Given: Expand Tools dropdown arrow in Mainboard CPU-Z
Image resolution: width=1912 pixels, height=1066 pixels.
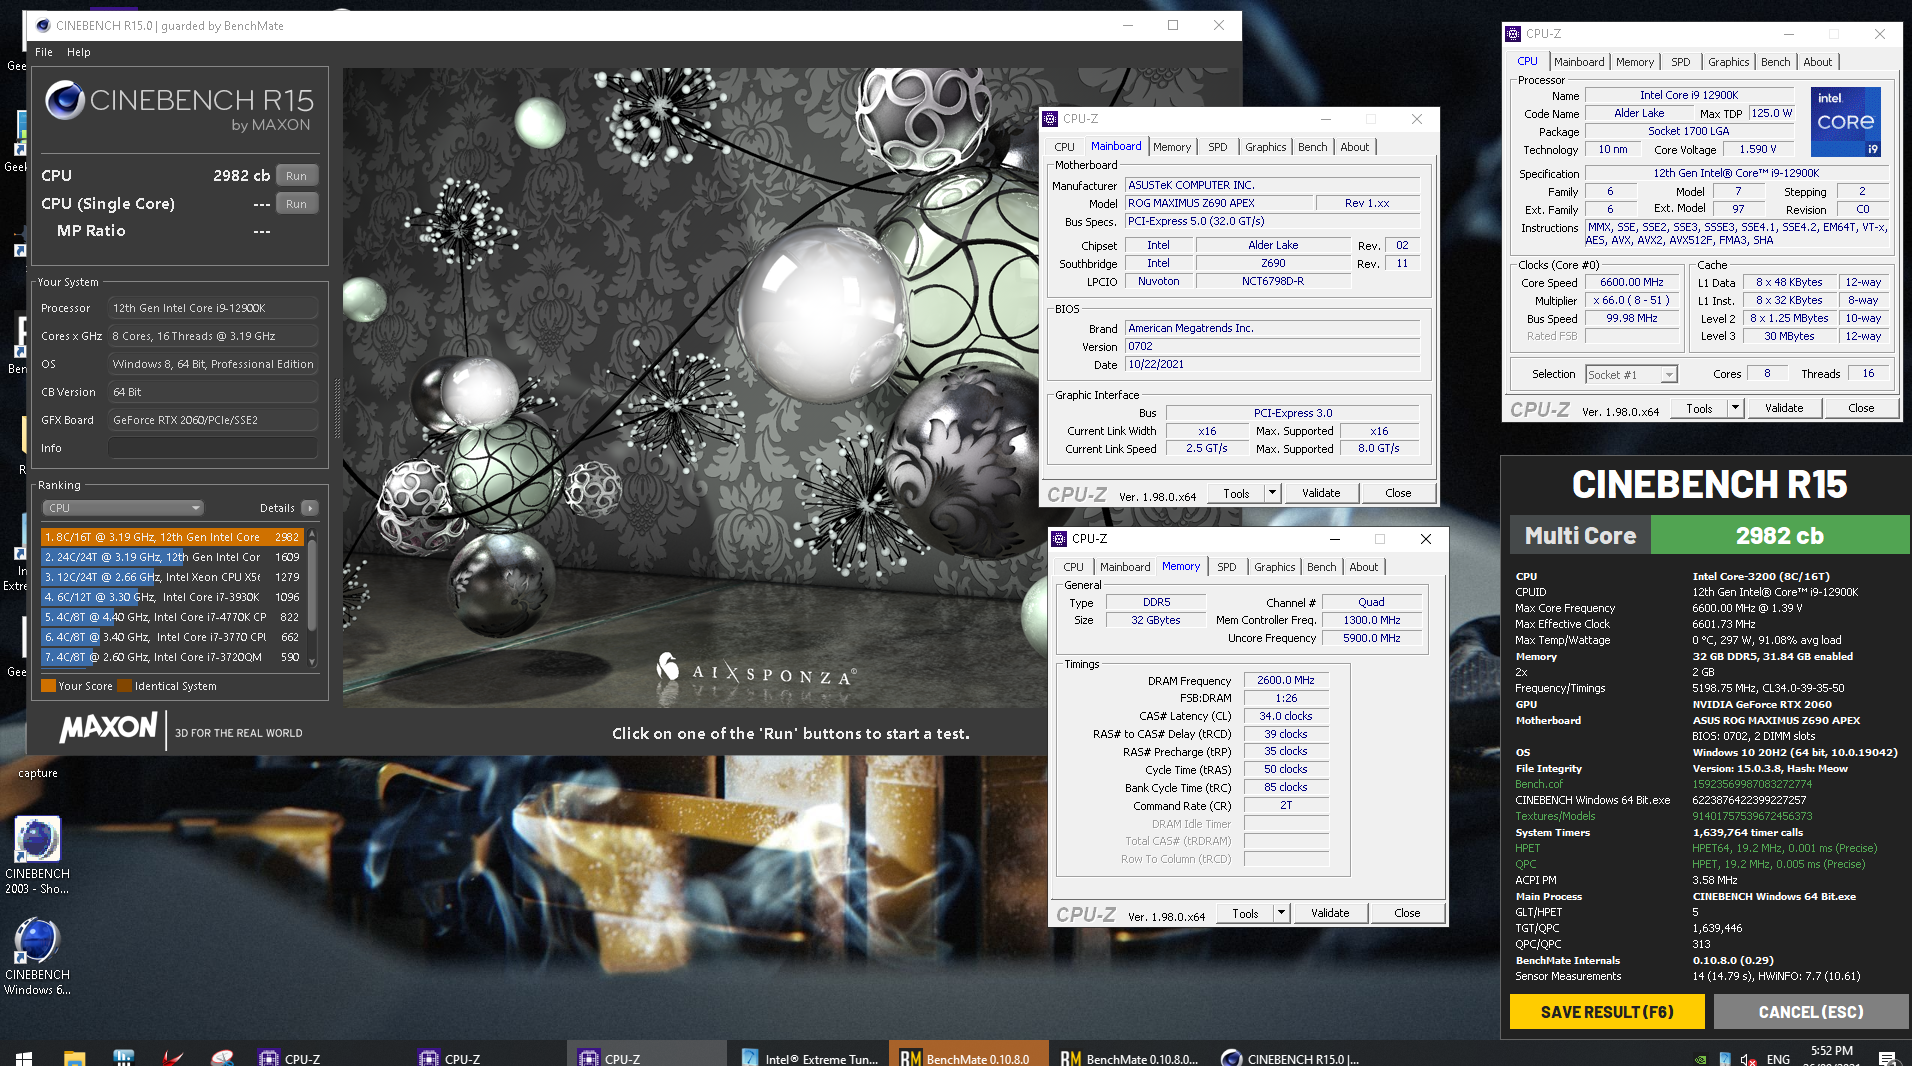Looking at the screenshot, I should click(1272, 493).
